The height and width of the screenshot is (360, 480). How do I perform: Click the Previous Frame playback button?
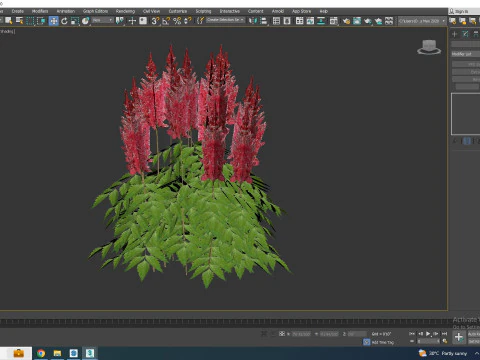coord(420,334)
